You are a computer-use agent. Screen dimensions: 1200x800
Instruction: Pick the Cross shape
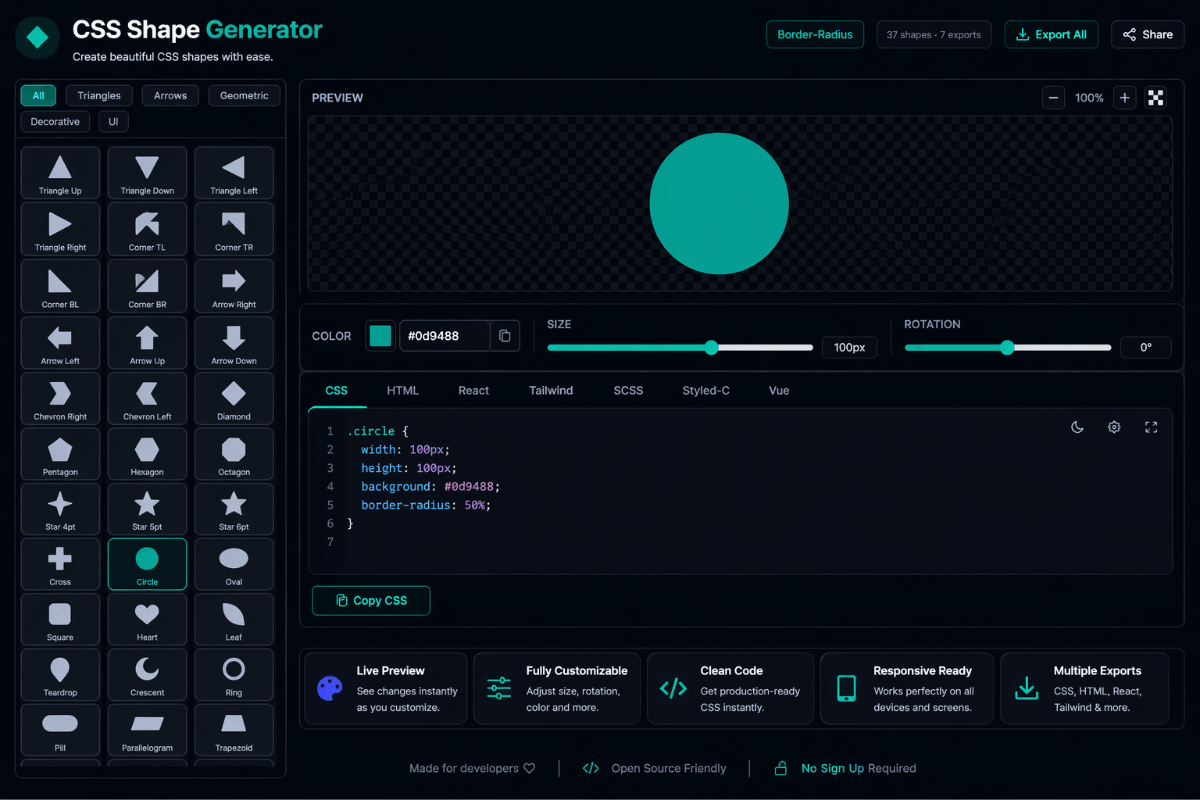click(x=60, y=564)
